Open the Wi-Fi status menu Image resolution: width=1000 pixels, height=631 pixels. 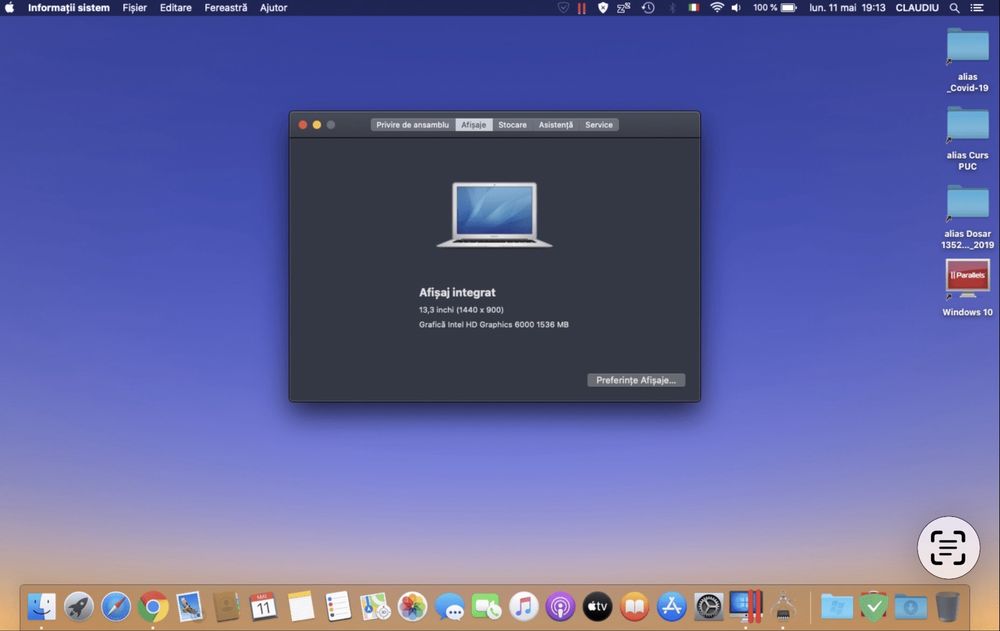click(x=717, y=8)
